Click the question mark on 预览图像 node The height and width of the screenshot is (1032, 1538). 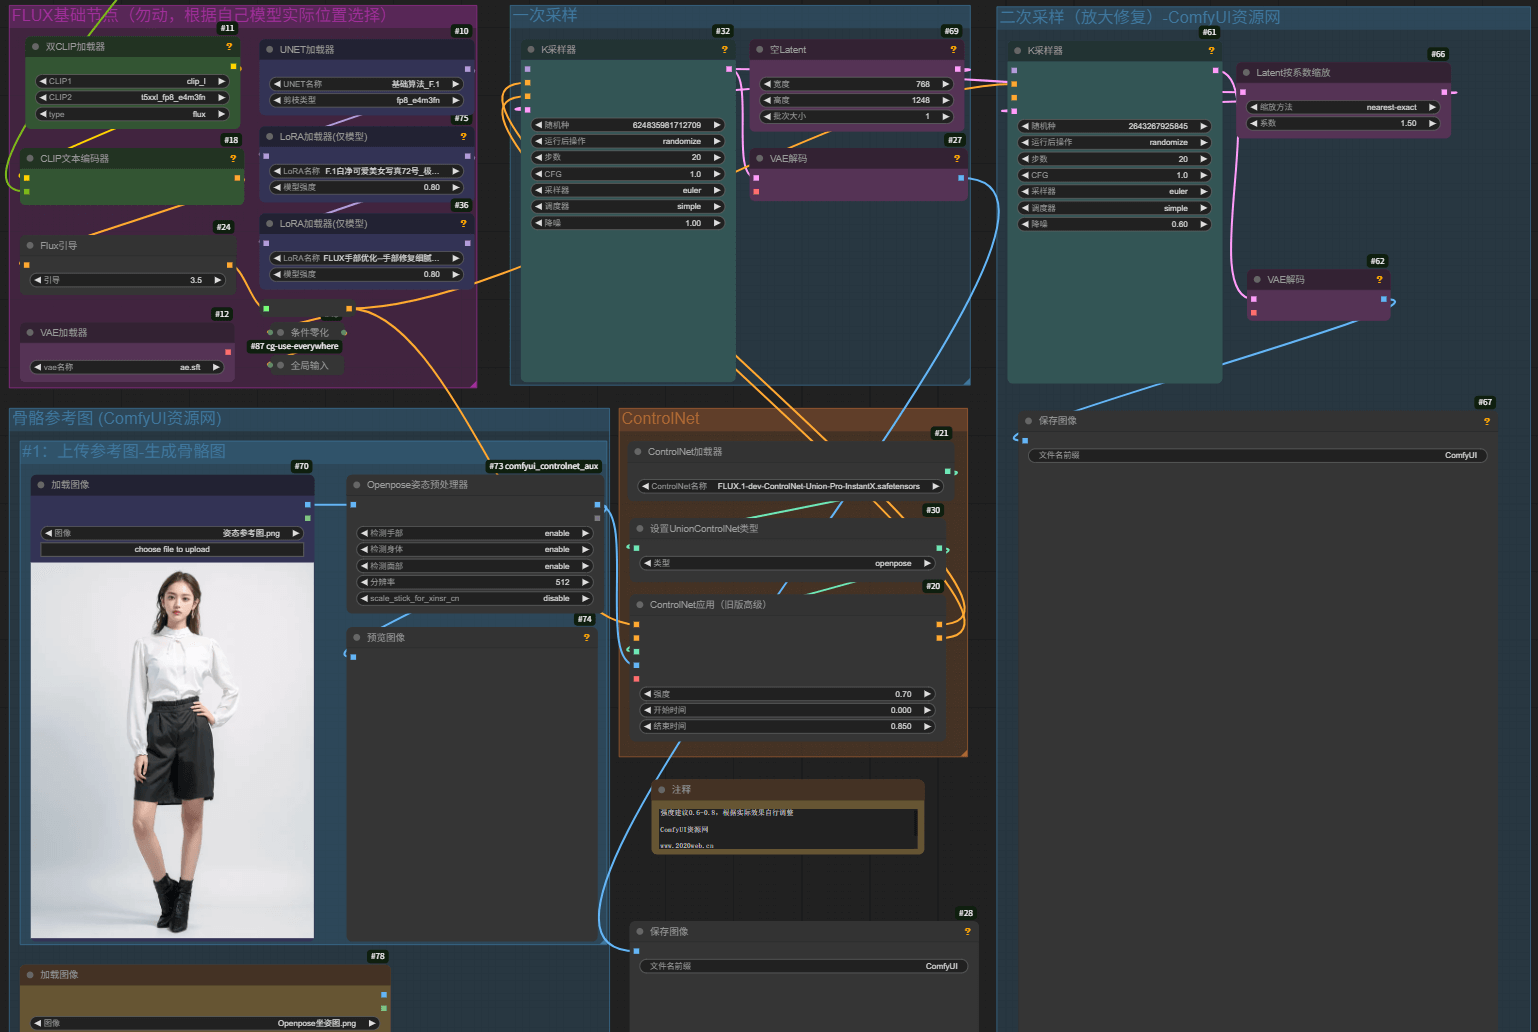(587, 638)
